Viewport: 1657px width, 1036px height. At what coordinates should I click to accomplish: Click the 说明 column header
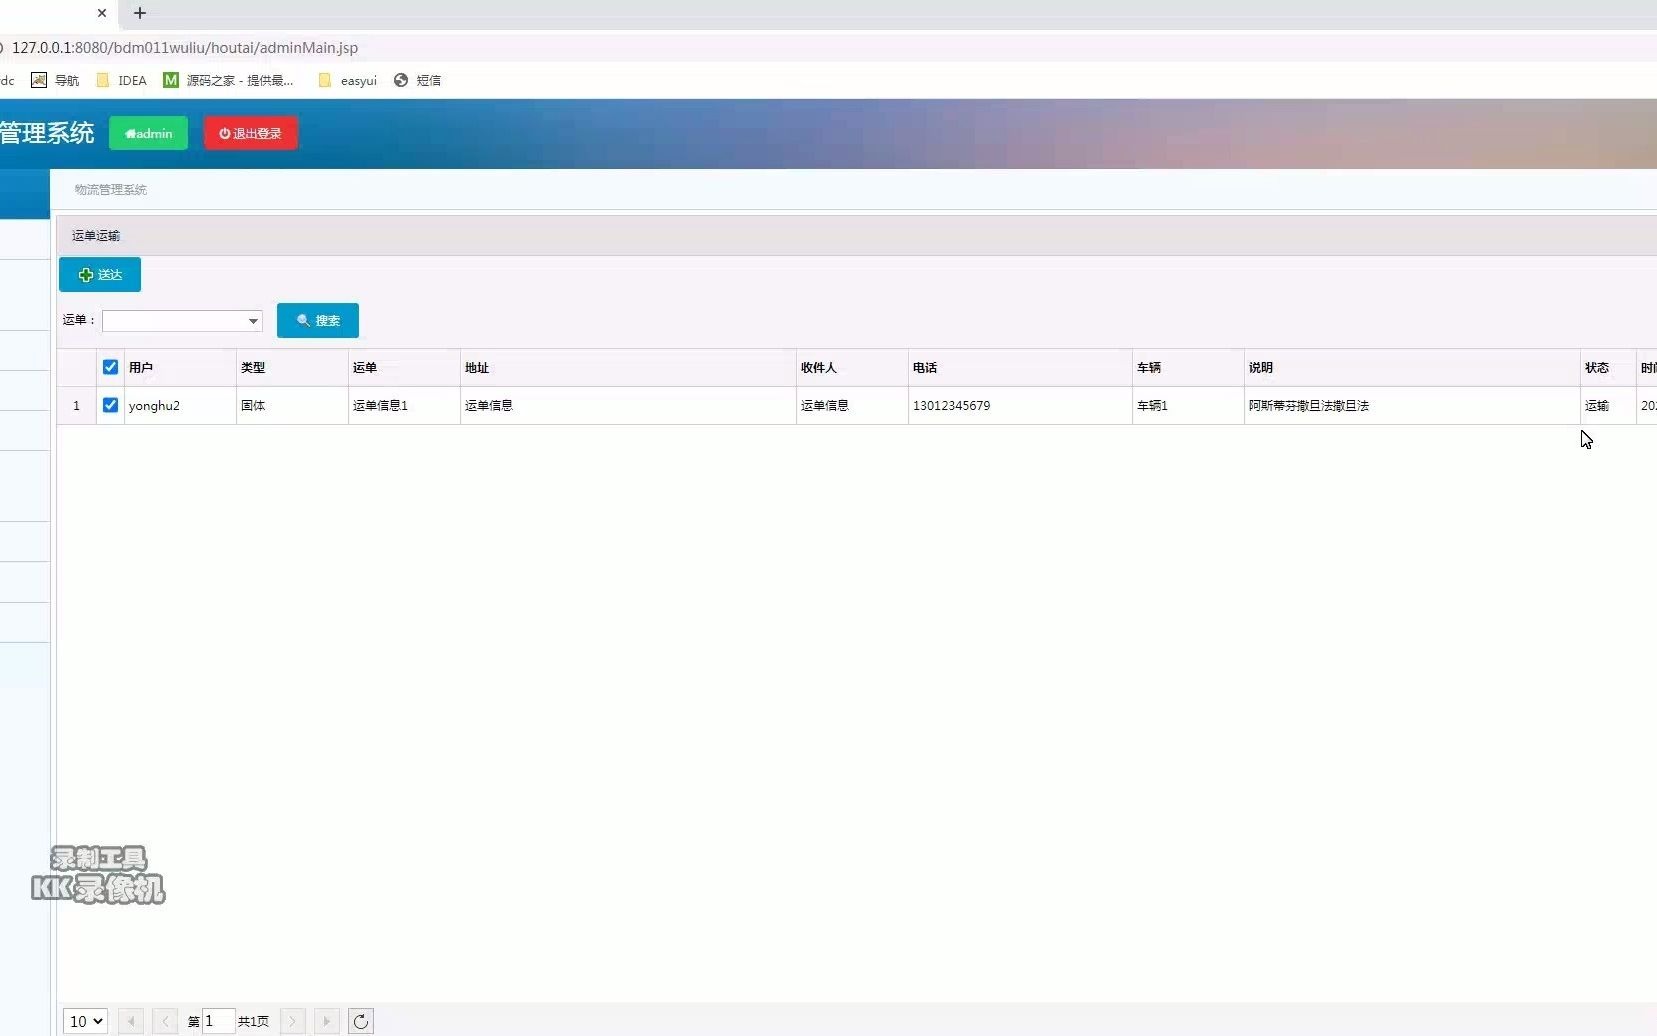(x=1412, y=368)
